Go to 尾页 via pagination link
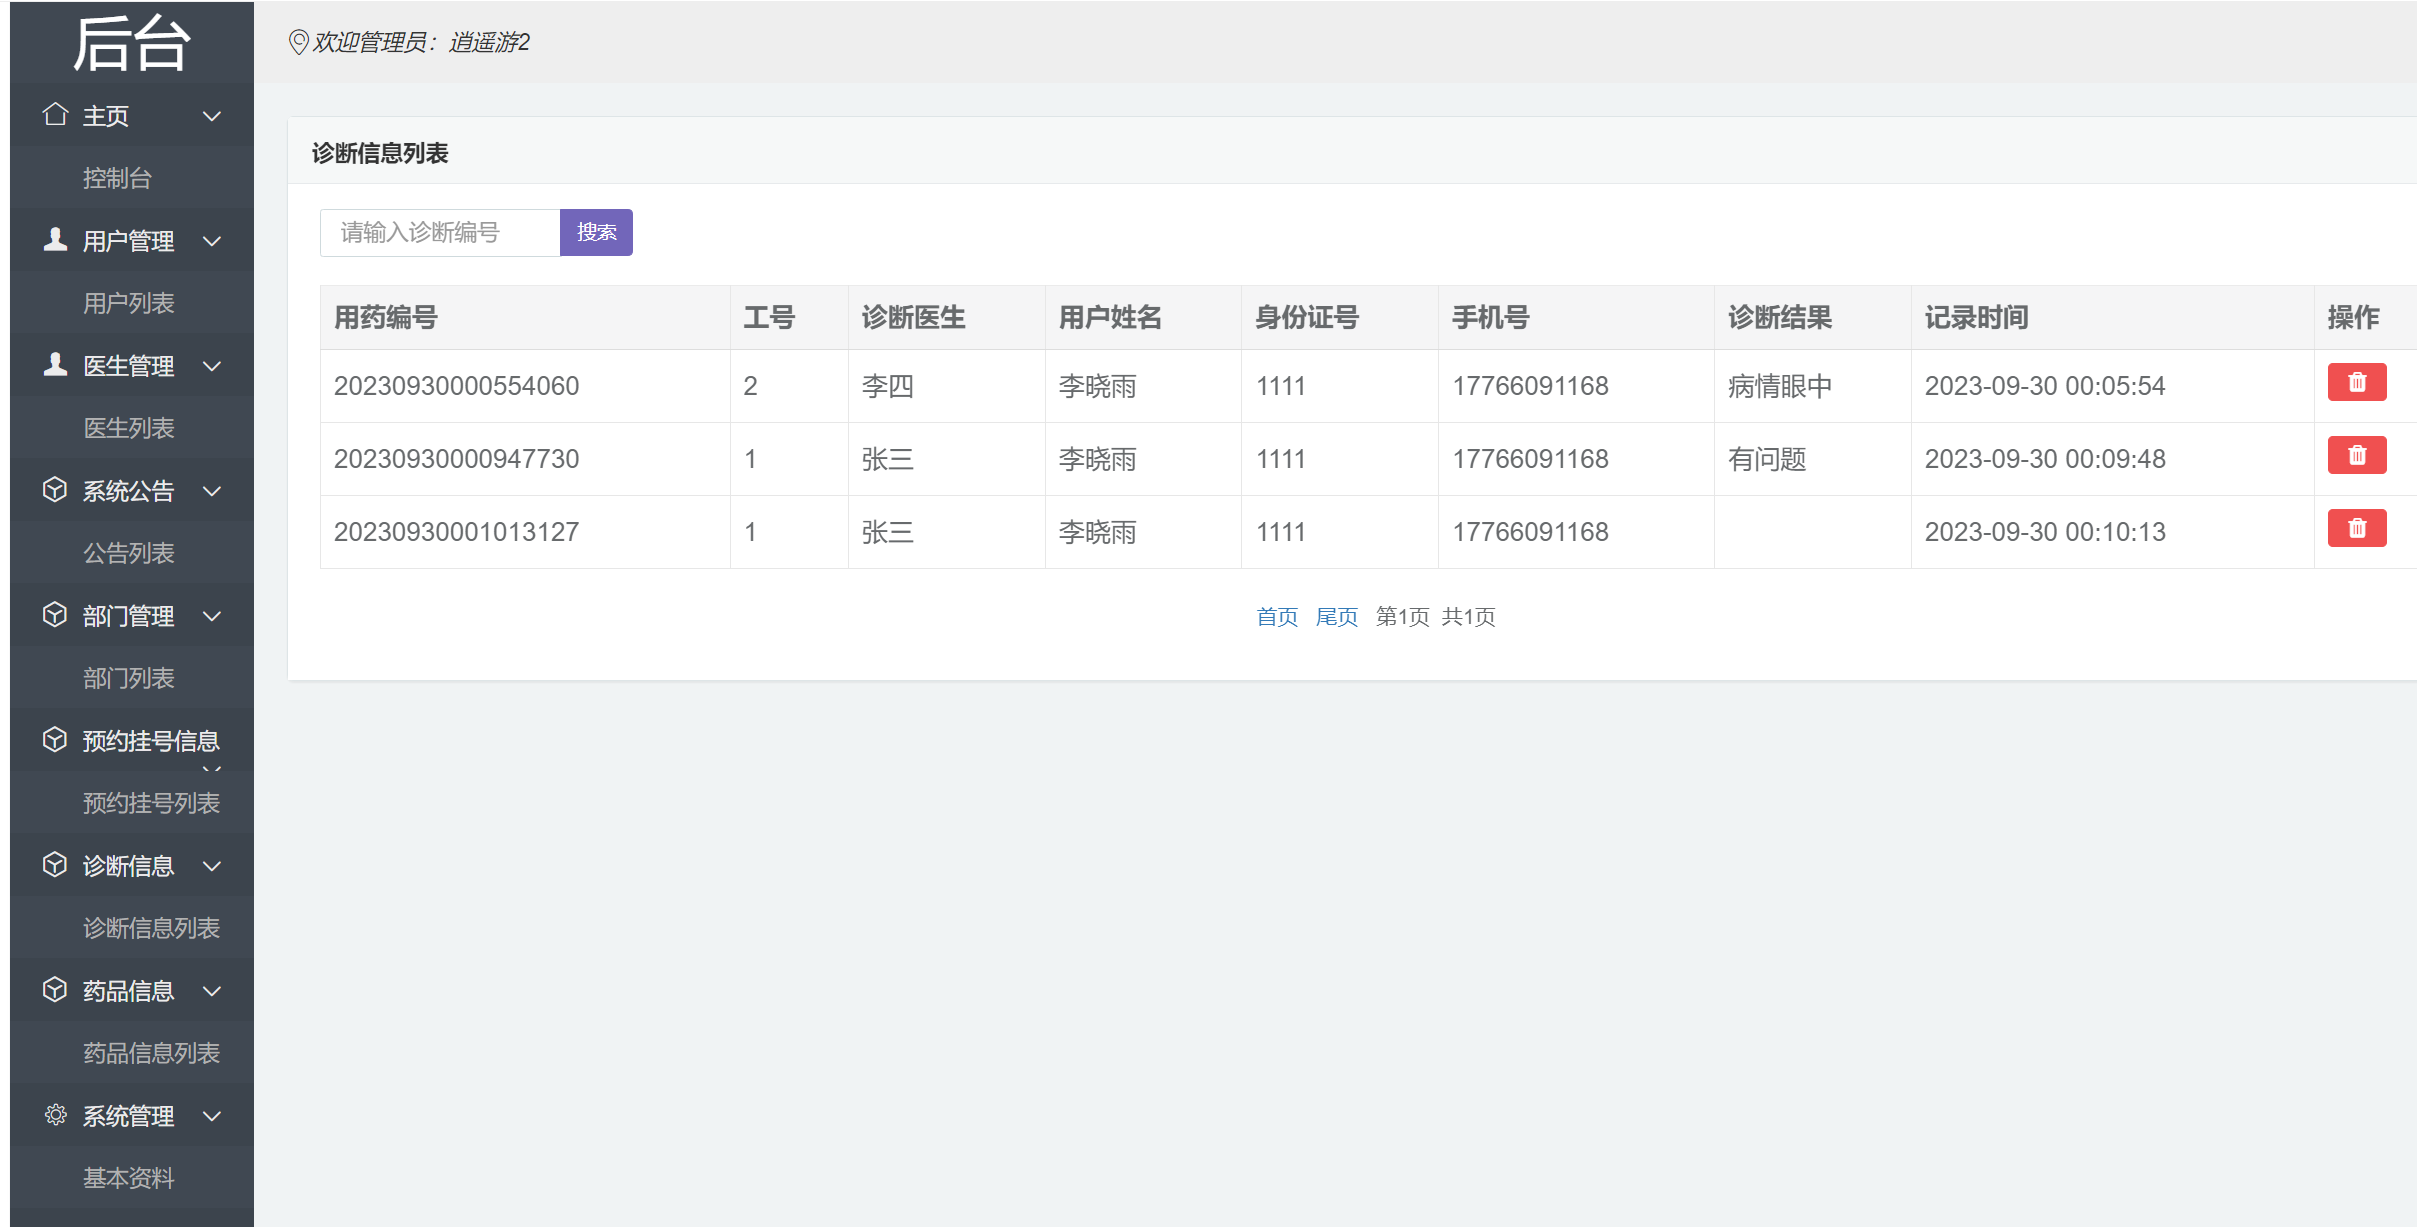 1336,617
